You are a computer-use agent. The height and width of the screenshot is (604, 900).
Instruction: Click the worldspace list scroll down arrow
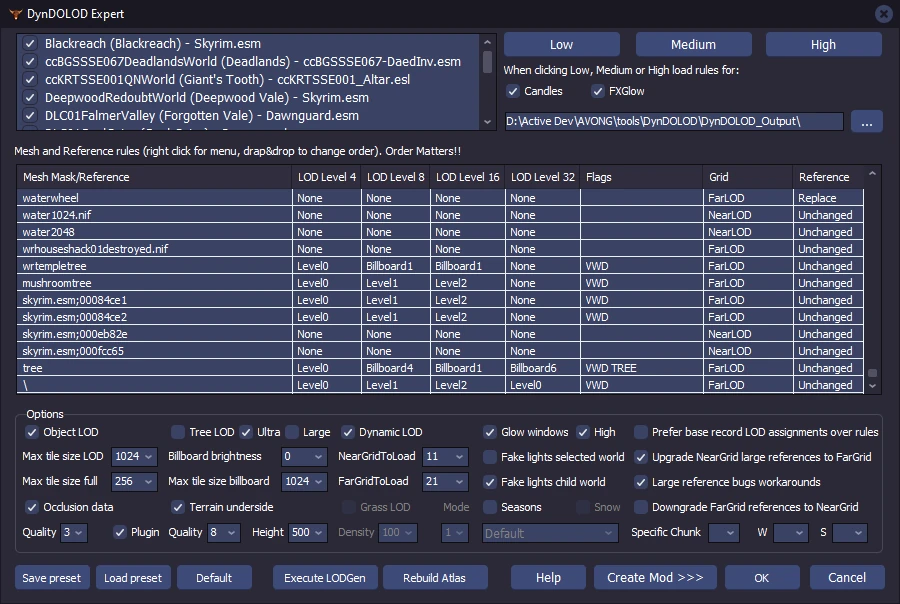(x=487, y=122)
